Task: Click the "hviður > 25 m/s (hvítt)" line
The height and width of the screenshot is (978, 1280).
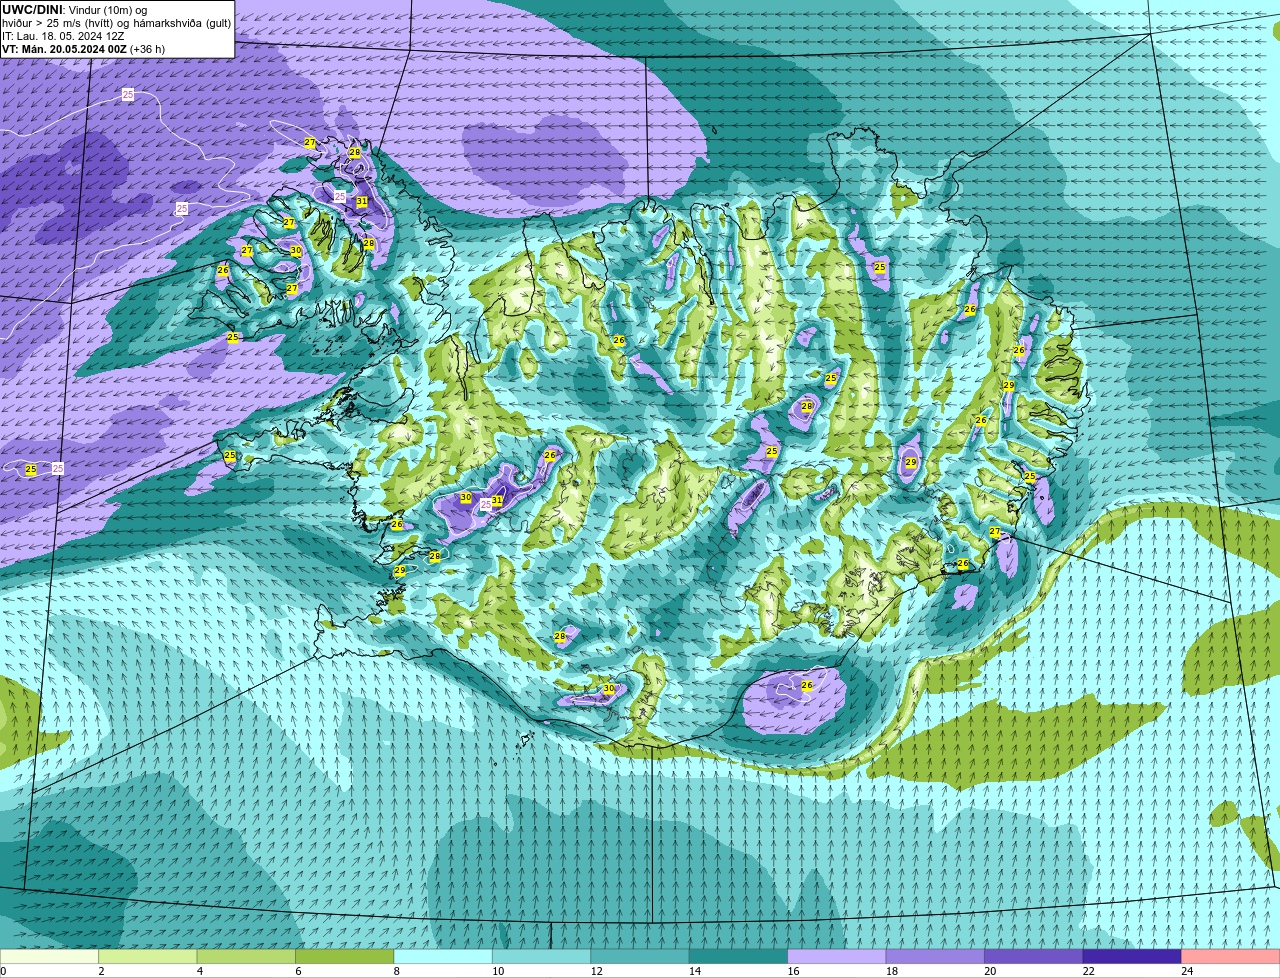Action: [x=57, y=23]
